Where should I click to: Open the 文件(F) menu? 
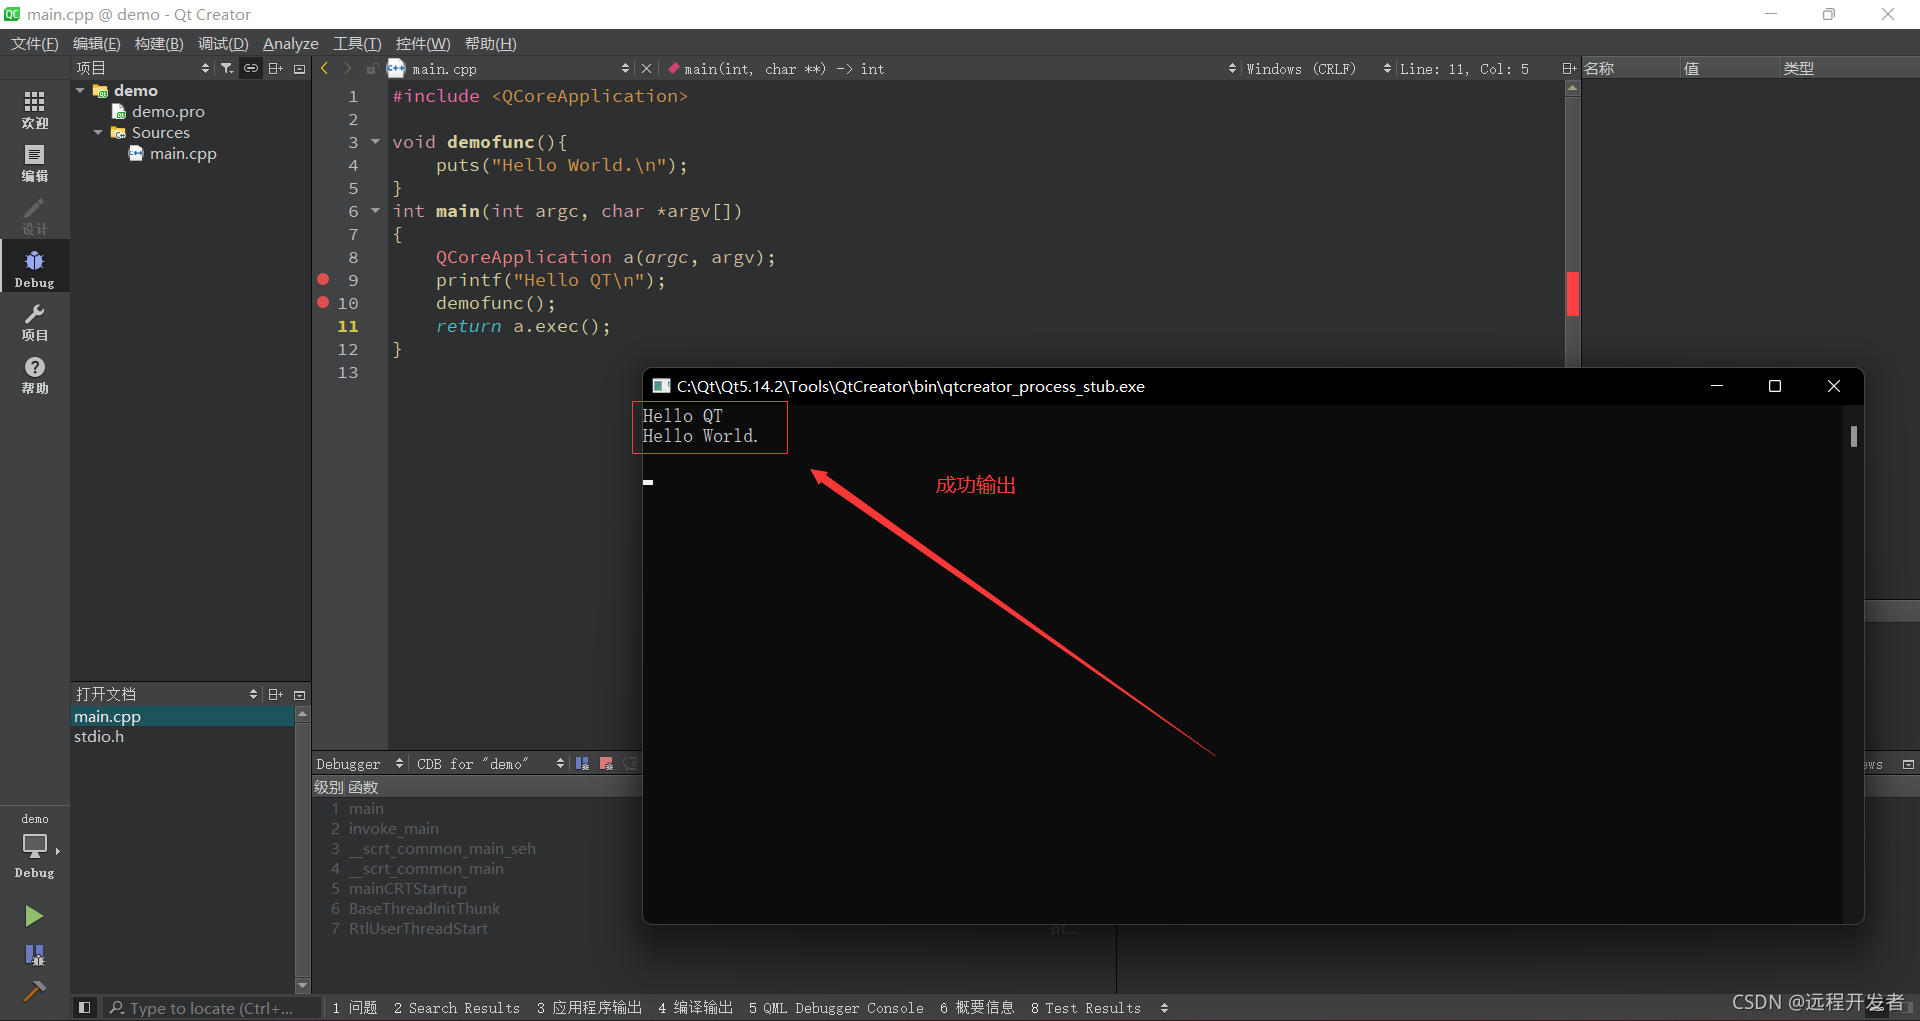(35, 43)
